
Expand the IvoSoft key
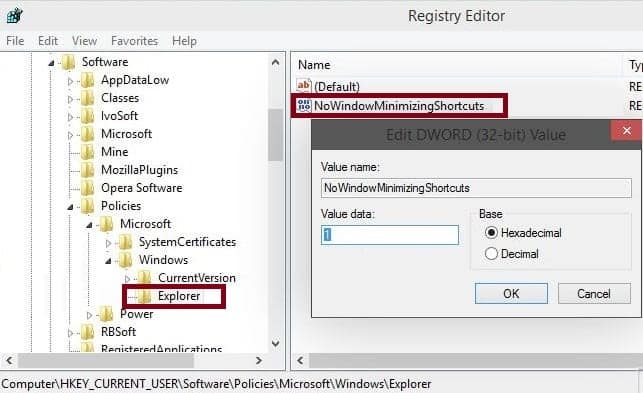click(x=70, y=117)
